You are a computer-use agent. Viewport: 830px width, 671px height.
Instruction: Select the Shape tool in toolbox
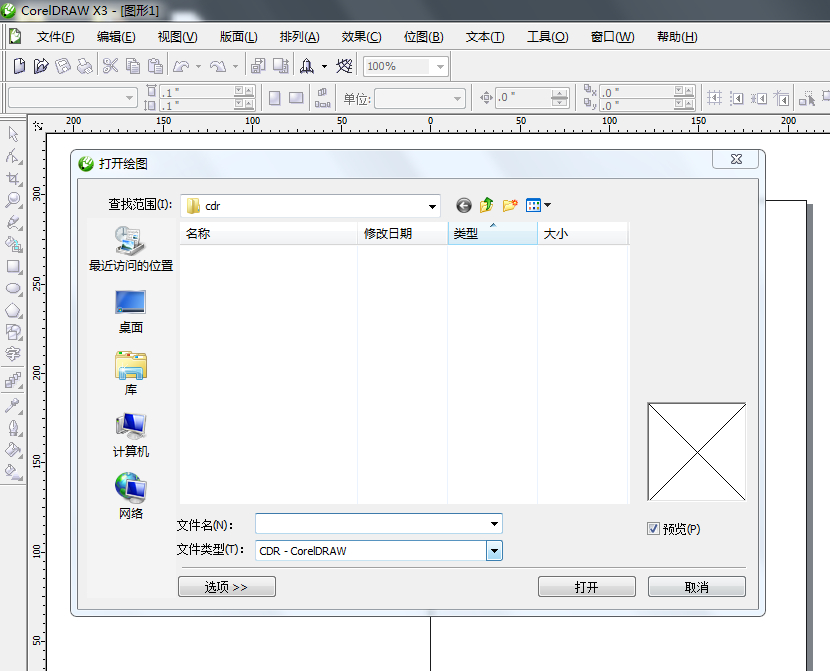click(x=13, y=157)
